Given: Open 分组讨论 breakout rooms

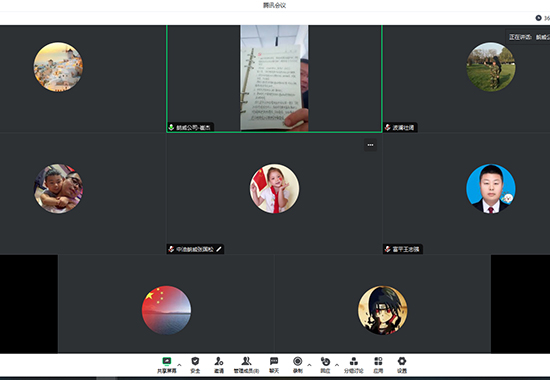Looking at the screenshot, I should 354,365.
